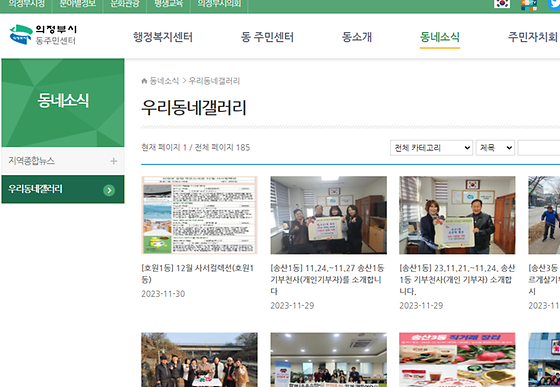Click the 우리동네갤러리 page heading
Screen dimensions: 560x387
click(x=194, y=107)
